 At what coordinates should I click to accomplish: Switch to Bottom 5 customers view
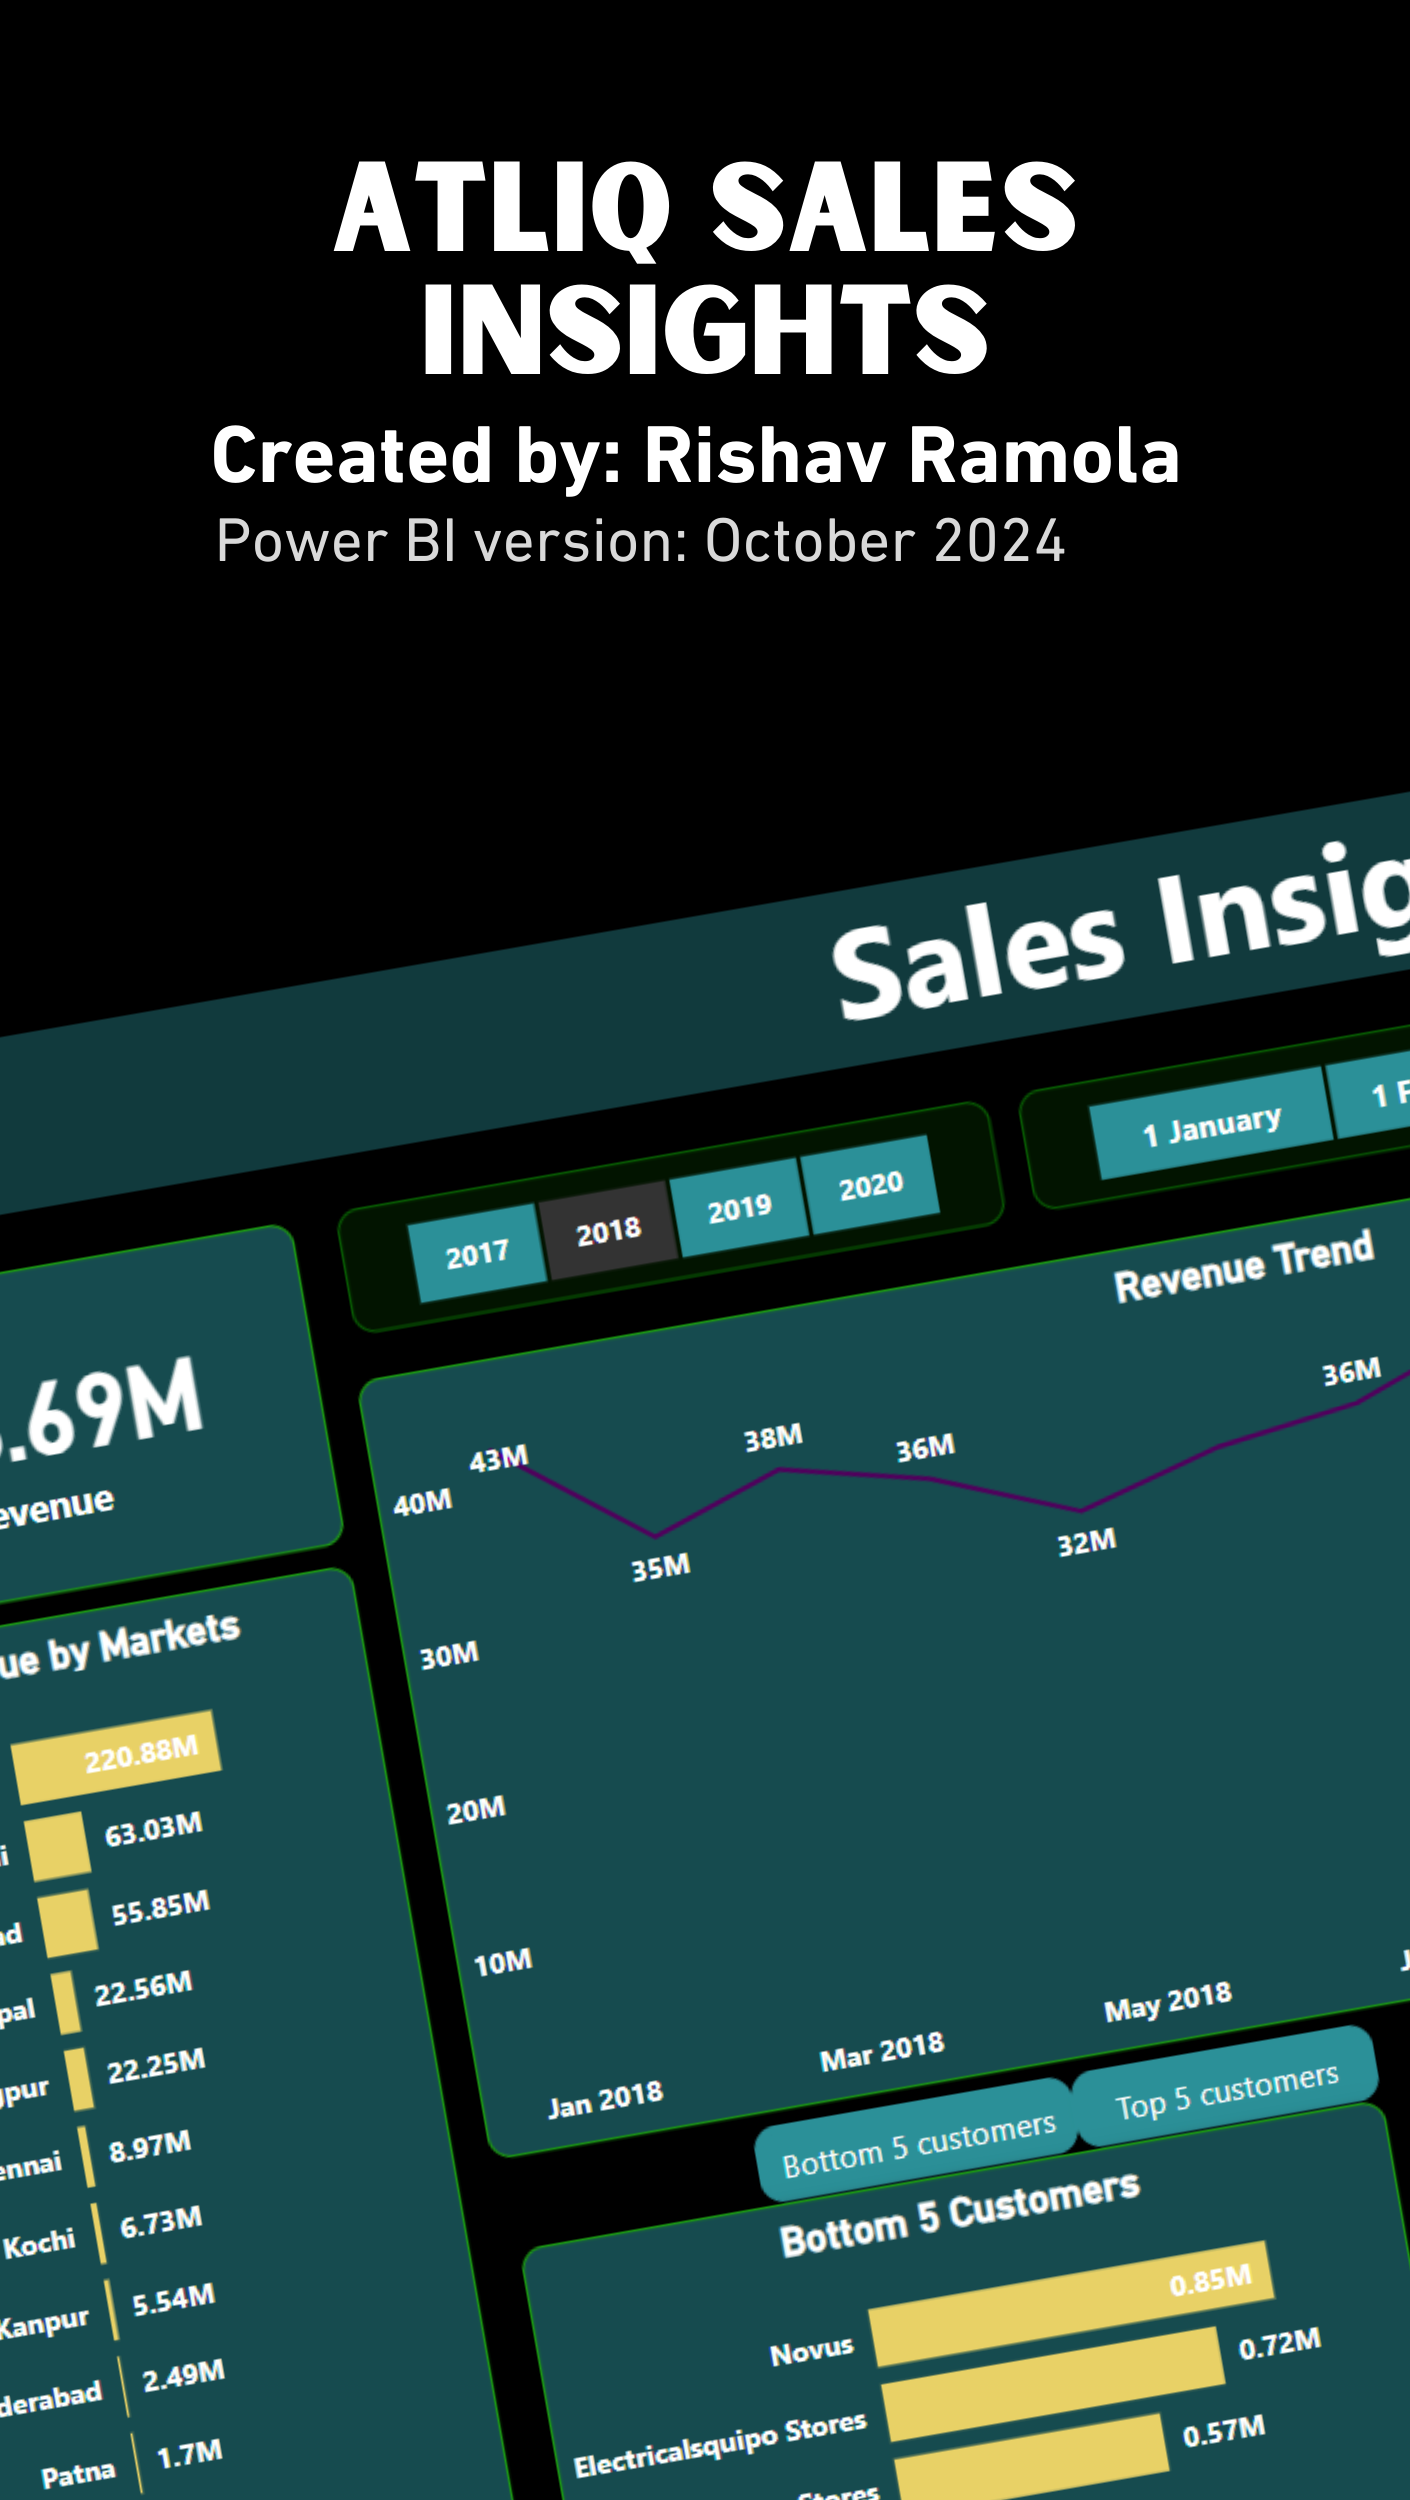[x=917, y=2143]
